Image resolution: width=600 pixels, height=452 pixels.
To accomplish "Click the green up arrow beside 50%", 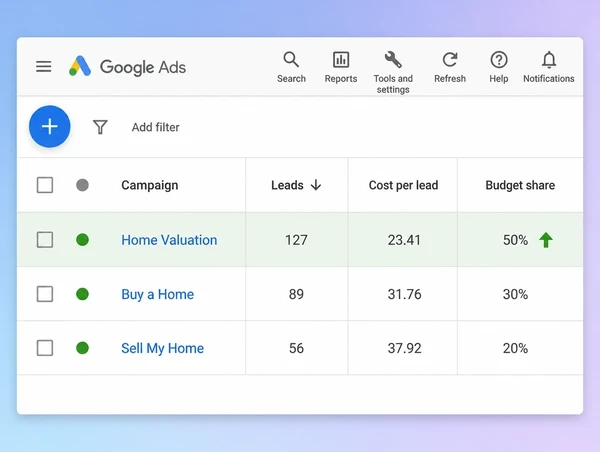I will (546, 240).
